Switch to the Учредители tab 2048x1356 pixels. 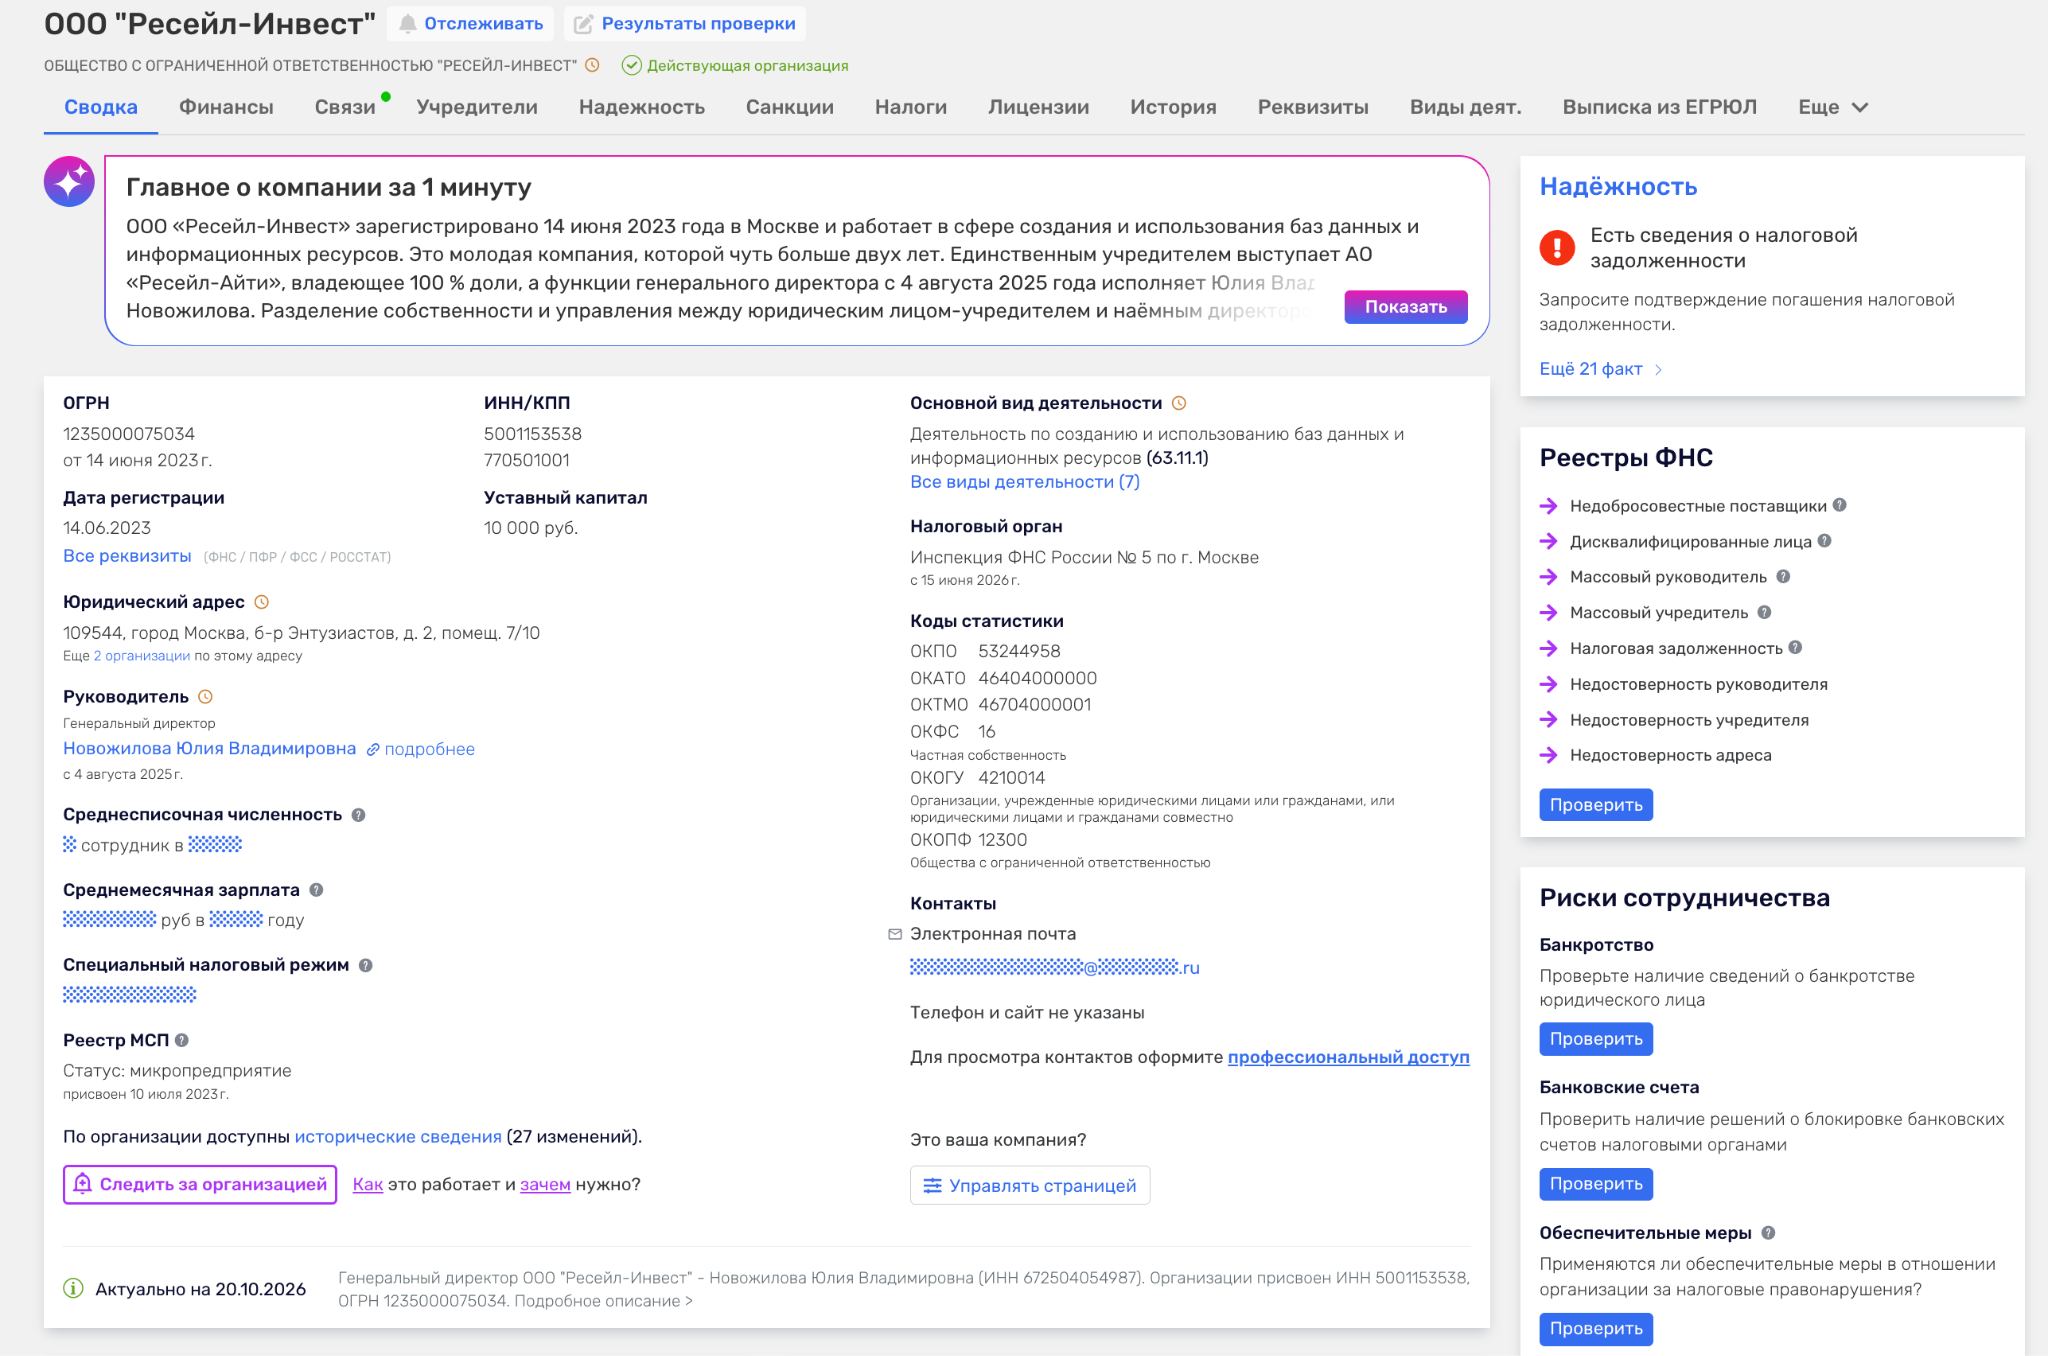[477, 107]
